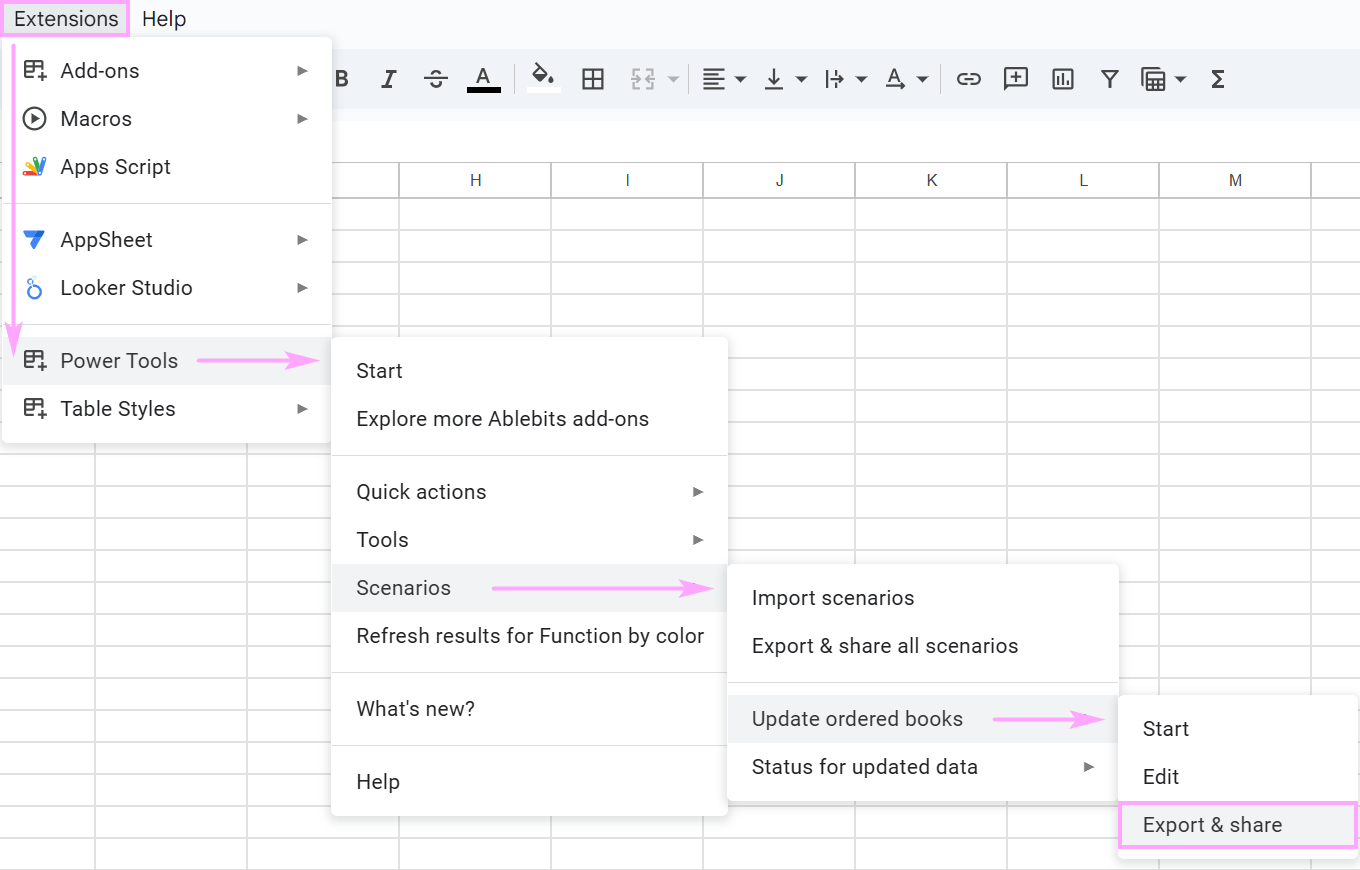
Task: Open the Macros submenu
Action: click(167, 119)
